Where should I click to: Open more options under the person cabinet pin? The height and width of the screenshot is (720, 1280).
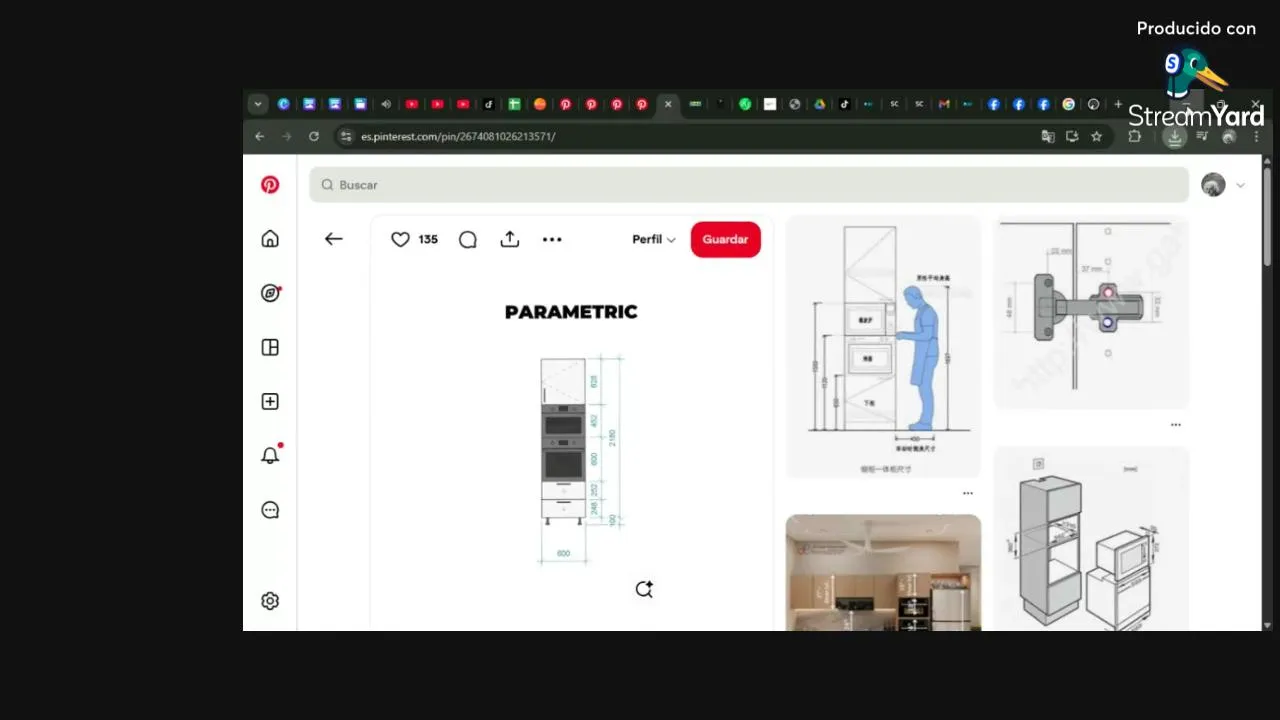click(968, 493)
